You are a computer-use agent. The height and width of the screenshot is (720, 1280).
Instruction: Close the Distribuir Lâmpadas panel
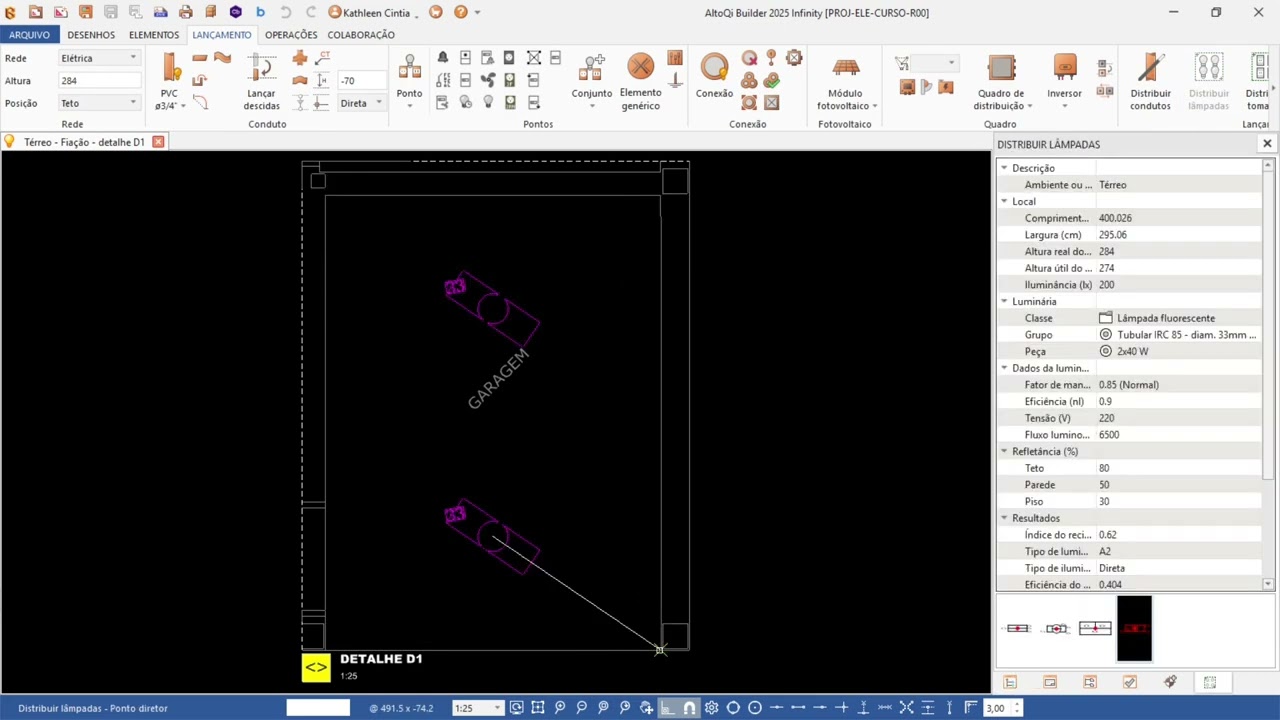click(1267, 144)
